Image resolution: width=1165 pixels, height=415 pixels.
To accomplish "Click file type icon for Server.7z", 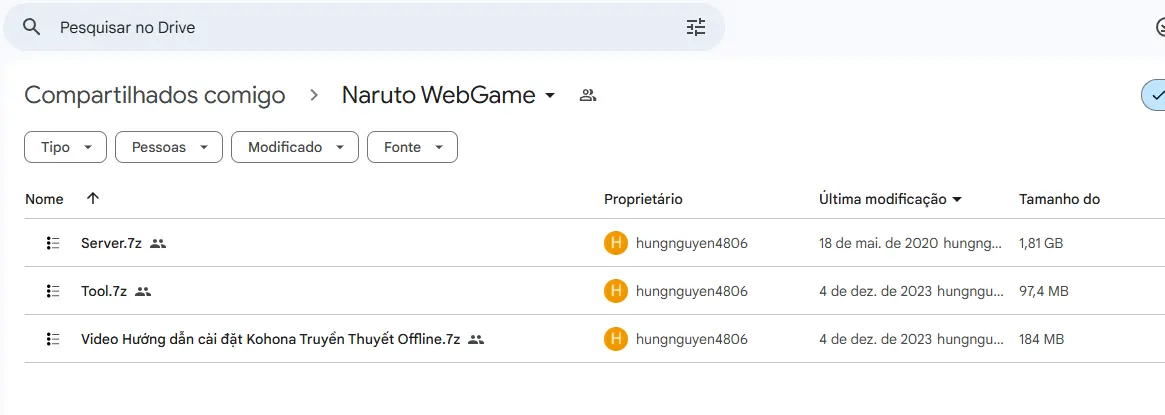I will point(53,243).
